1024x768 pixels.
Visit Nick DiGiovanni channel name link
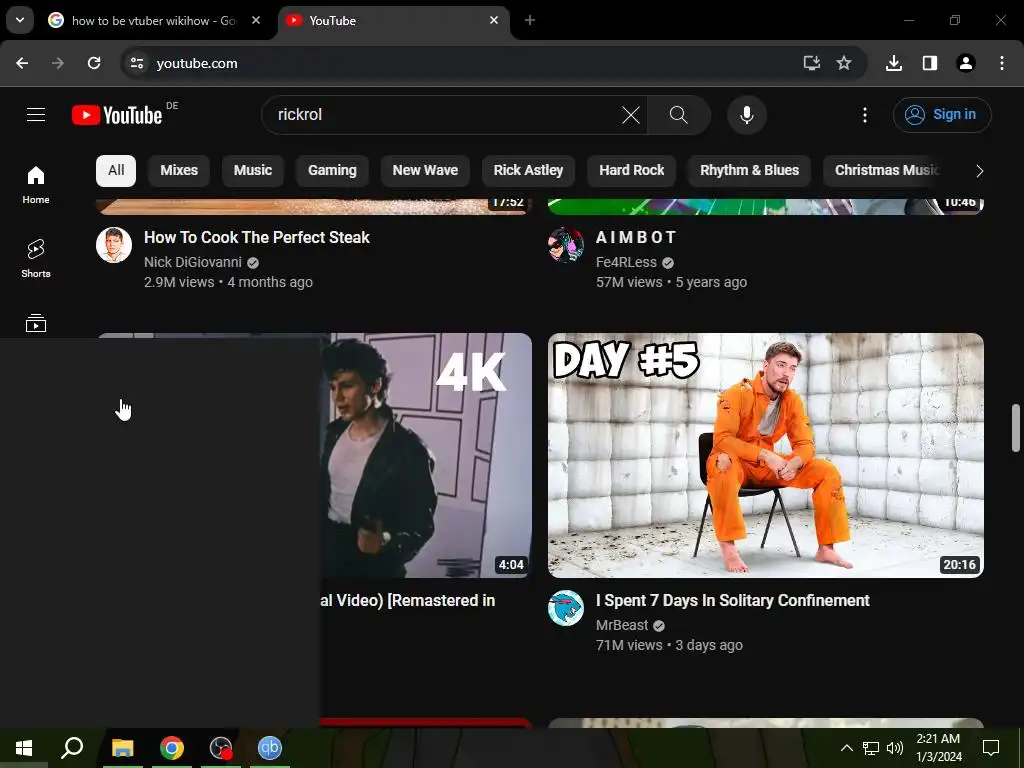click(193, 262)
